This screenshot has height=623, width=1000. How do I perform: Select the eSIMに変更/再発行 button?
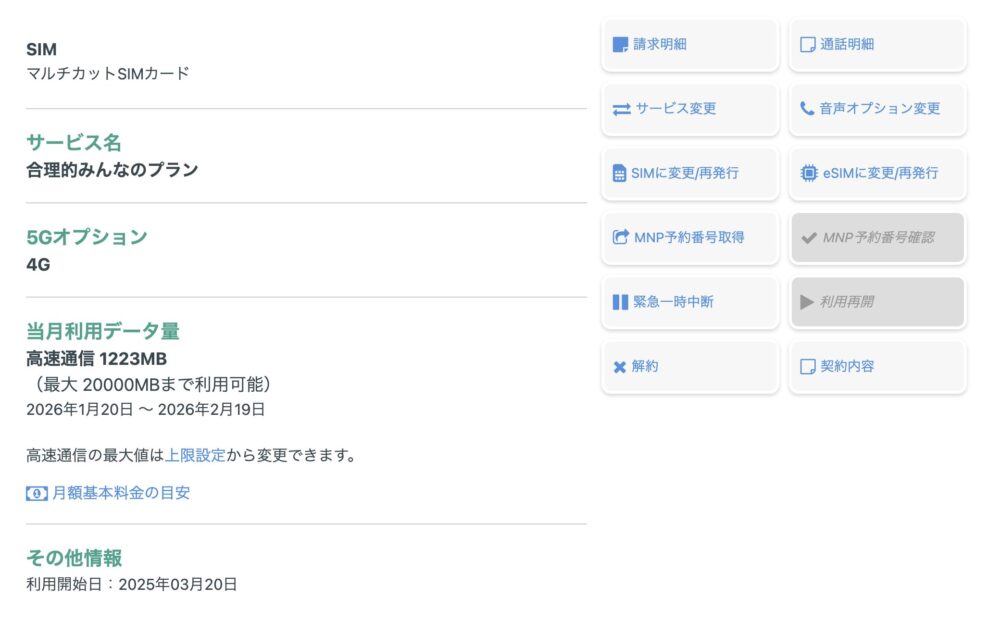(878, 173)
